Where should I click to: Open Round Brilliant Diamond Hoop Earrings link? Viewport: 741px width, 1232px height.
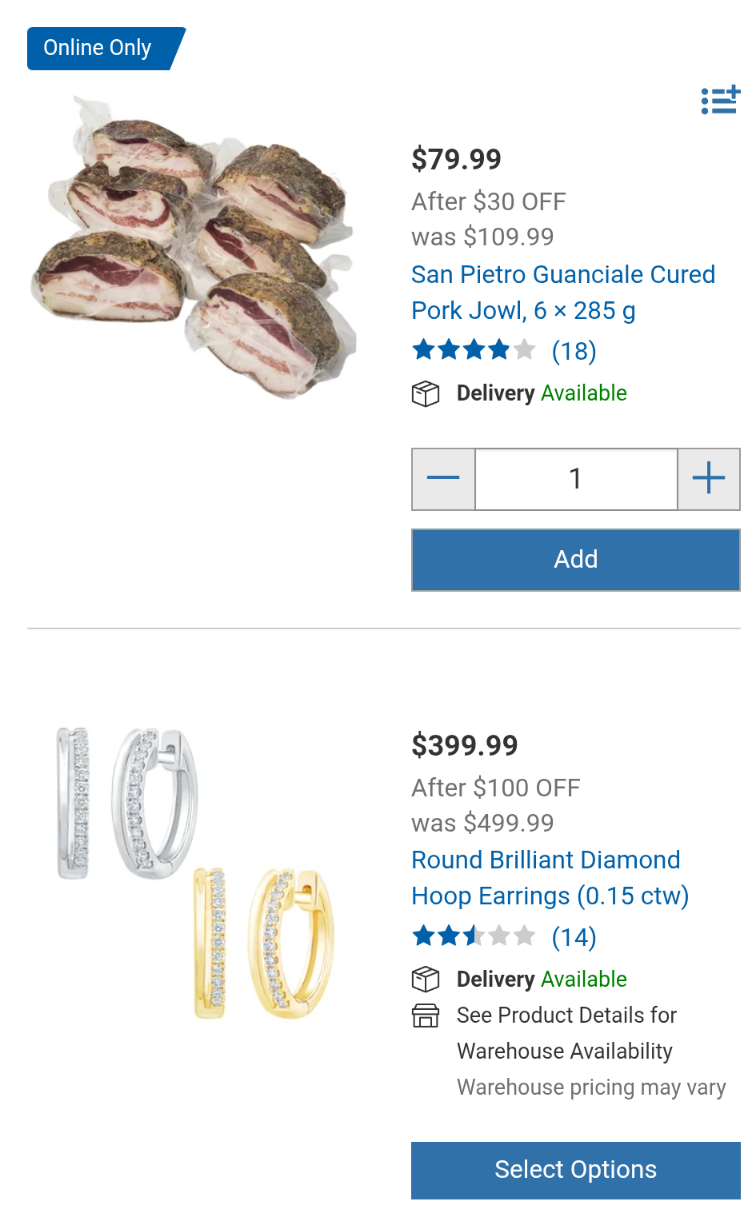[x=549, y=878]
